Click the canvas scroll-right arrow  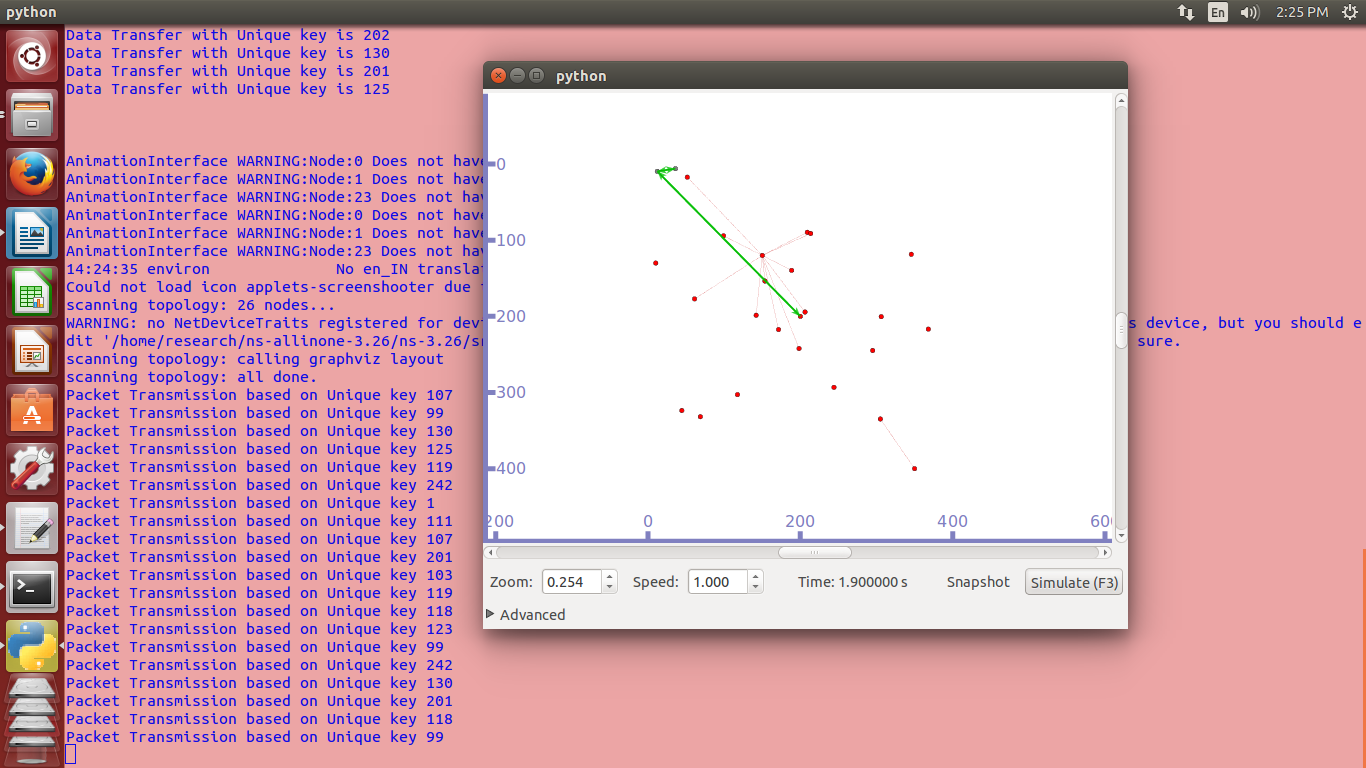tap(1105, 552)
